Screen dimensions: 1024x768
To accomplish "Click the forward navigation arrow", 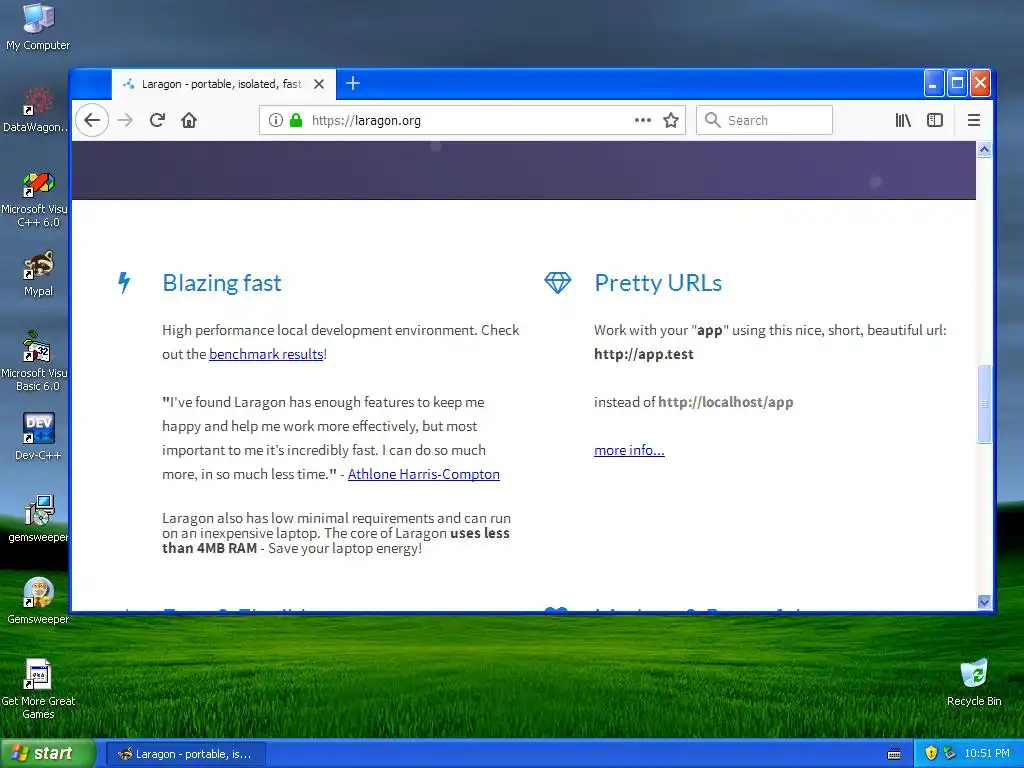I will 125,120.
